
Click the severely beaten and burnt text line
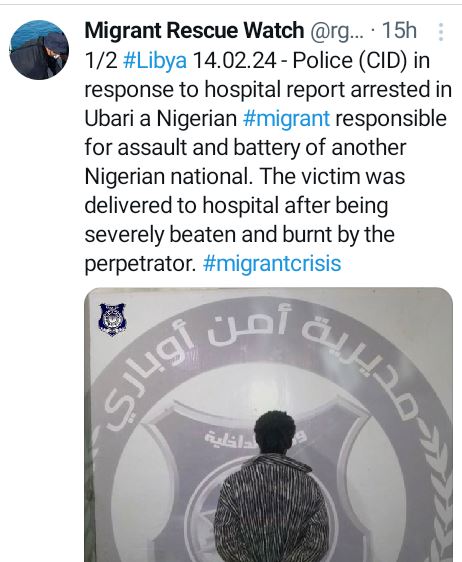tap(239, 235)
